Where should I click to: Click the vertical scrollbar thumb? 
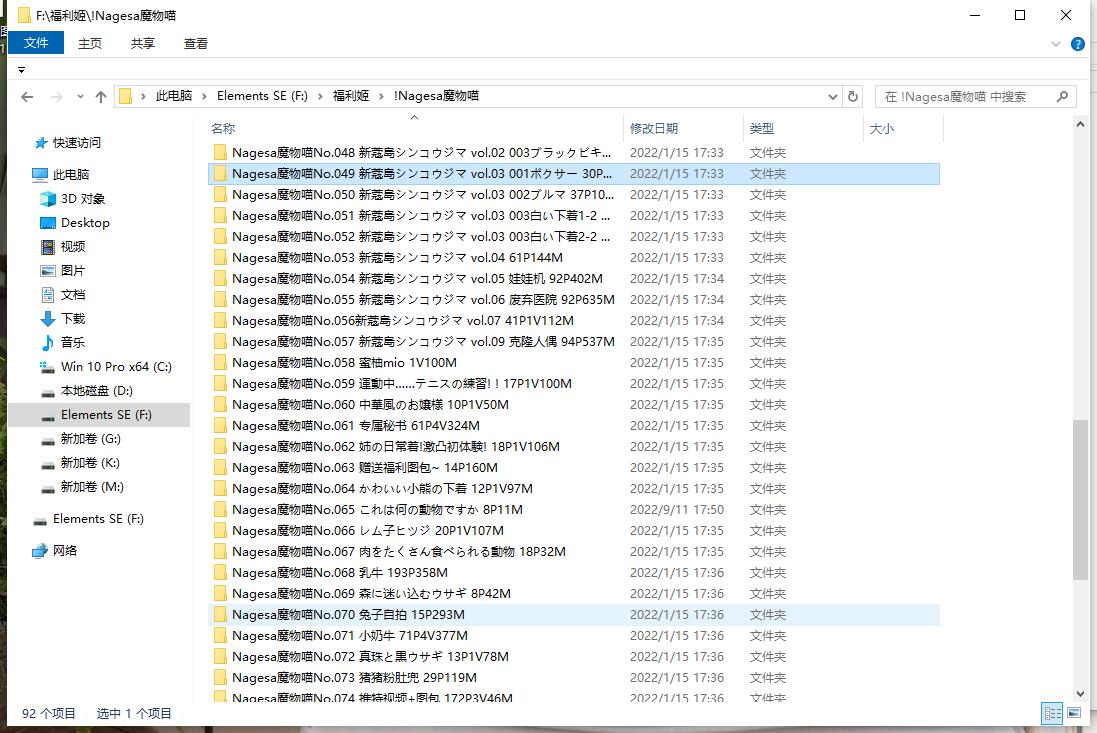(1080, 499)
